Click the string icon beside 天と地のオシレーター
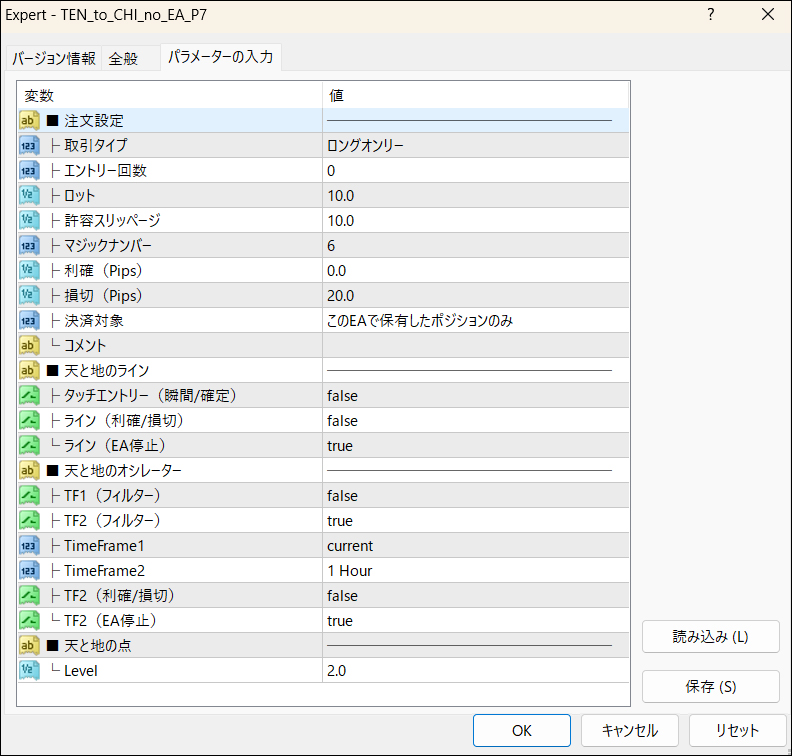The width and height of the screenshot is (792, 756). (29, 471)
